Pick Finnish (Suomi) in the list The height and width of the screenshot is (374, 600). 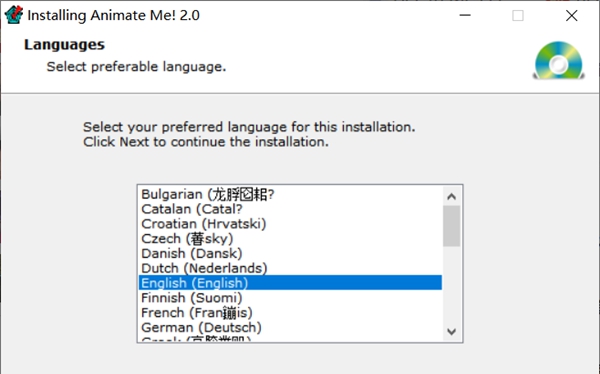coord(290,298)
